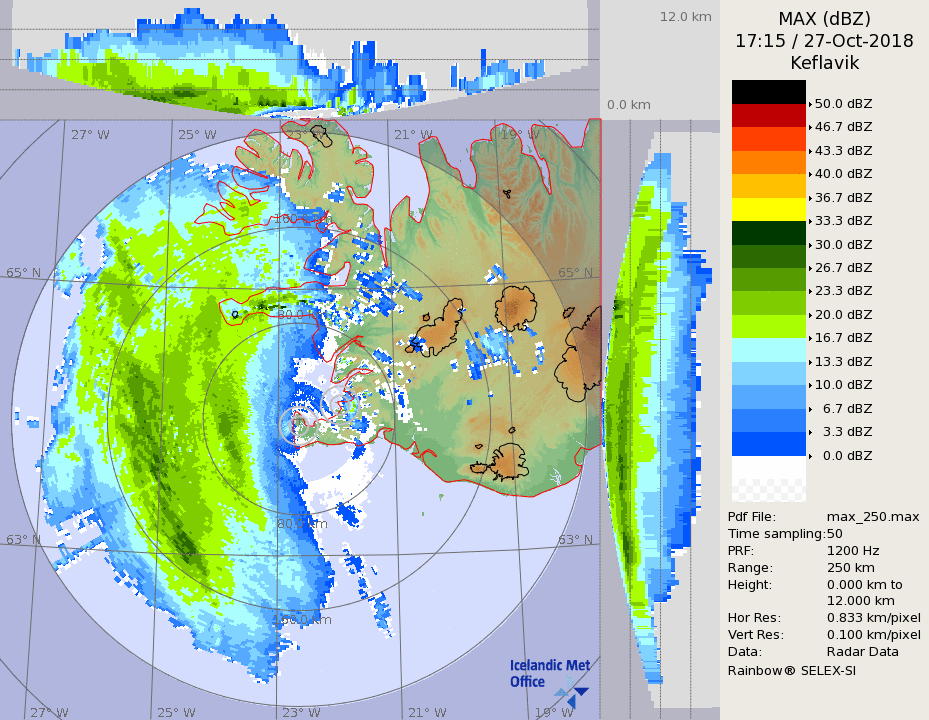The image size is (929, 720).
Task: Click the arrow marker beside 50.0 dBZ
Action: (810, 104)
